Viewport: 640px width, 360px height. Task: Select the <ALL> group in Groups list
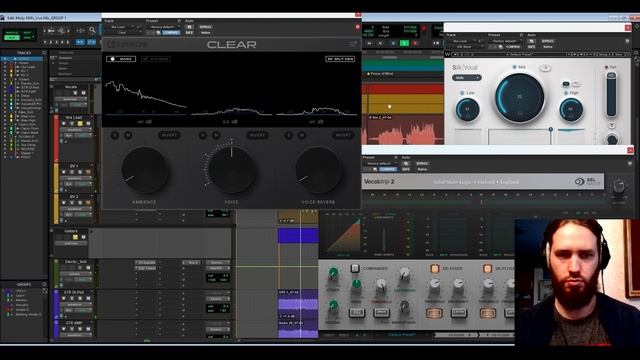[21, 291]
